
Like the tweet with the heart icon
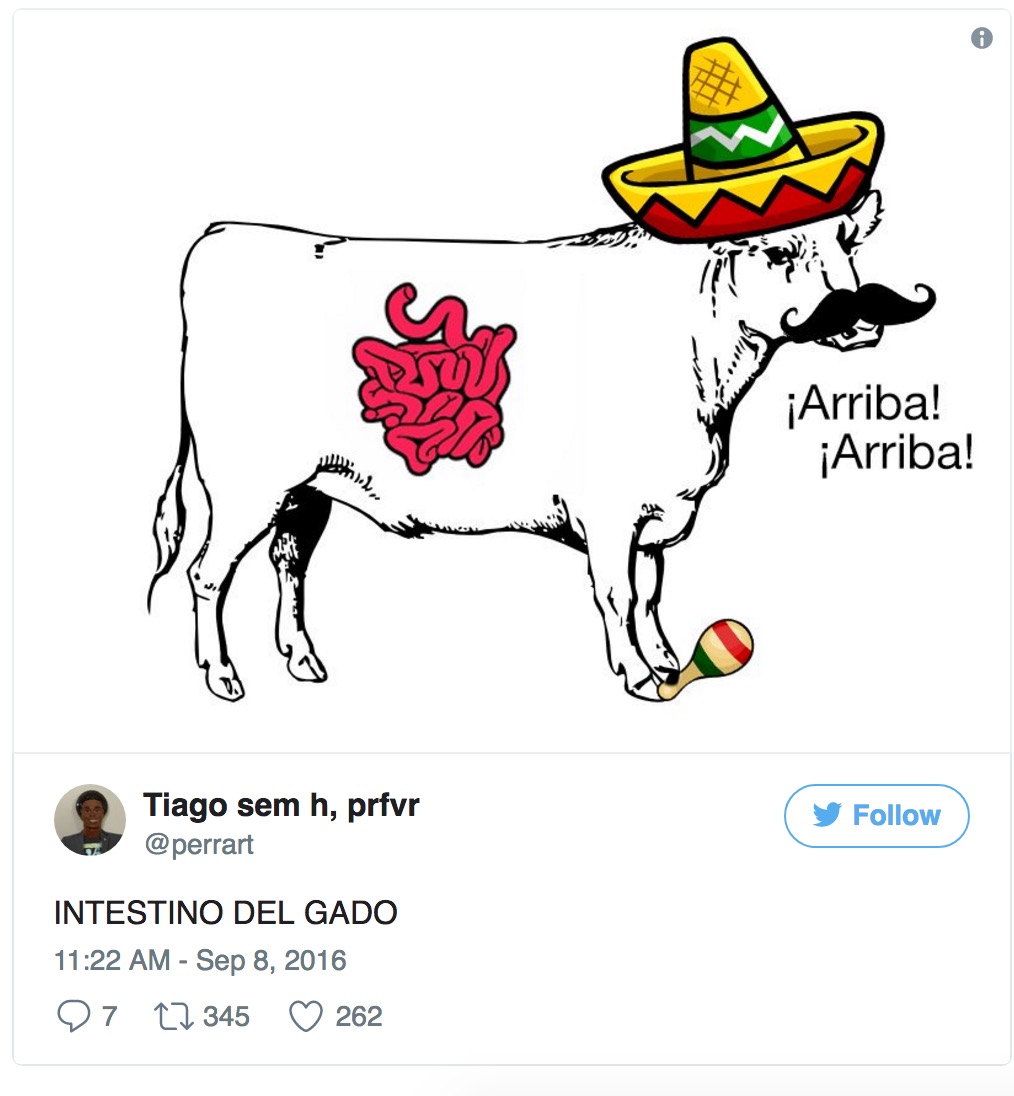306,1016
